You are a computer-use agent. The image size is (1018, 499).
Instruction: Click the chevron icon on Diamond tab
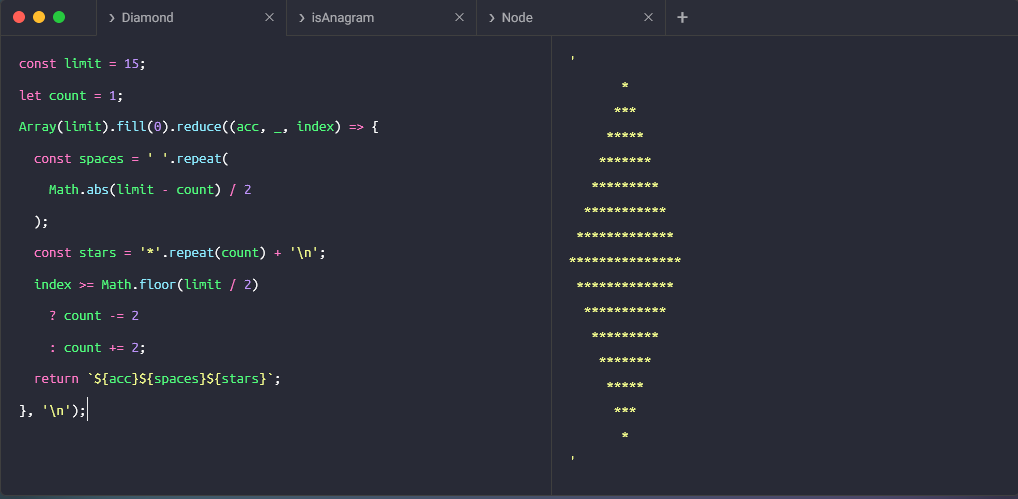110,18
